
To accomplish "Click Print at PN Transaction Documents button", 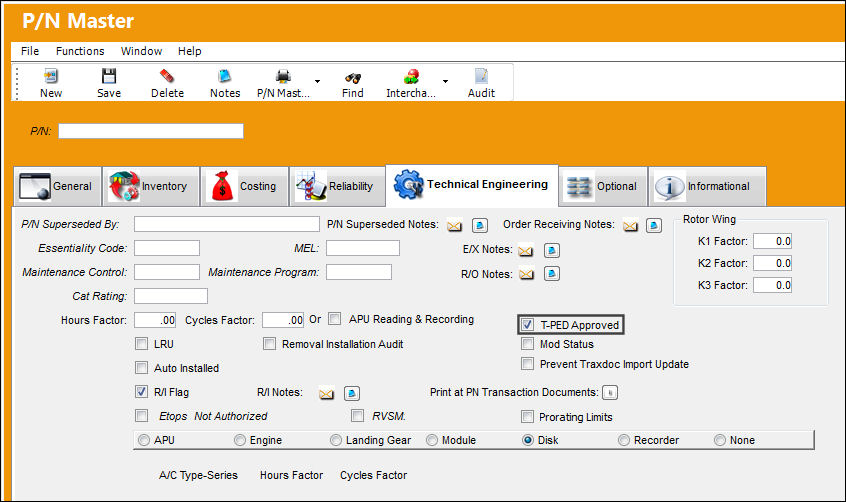I will (x=610, y=392).
